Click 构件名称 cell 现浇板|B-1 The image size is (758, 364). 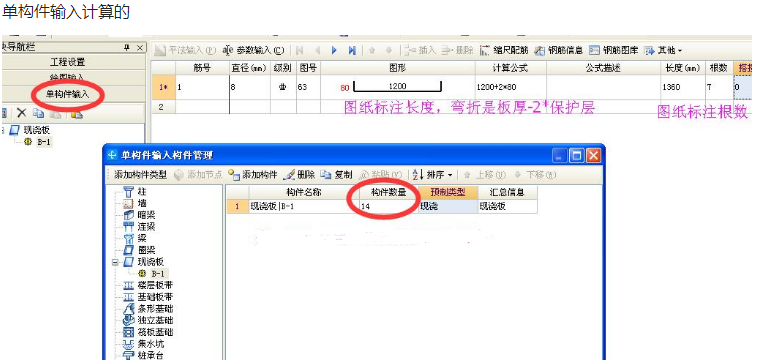click(x=303, y=206)
